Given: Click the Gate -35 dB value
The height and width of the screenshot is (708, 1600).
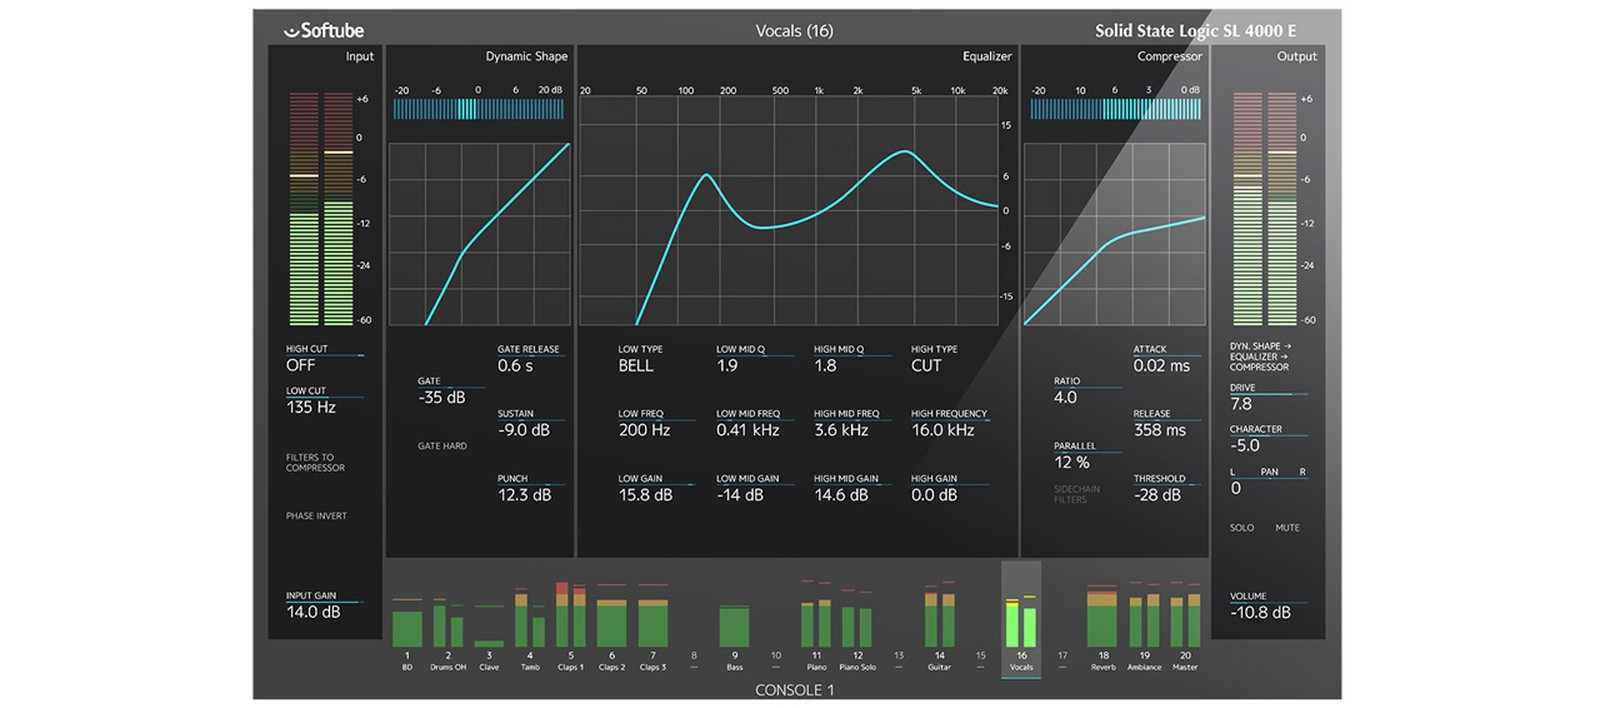Looking at the screenshot, I should pyautogui.click(x=441, y=398).
